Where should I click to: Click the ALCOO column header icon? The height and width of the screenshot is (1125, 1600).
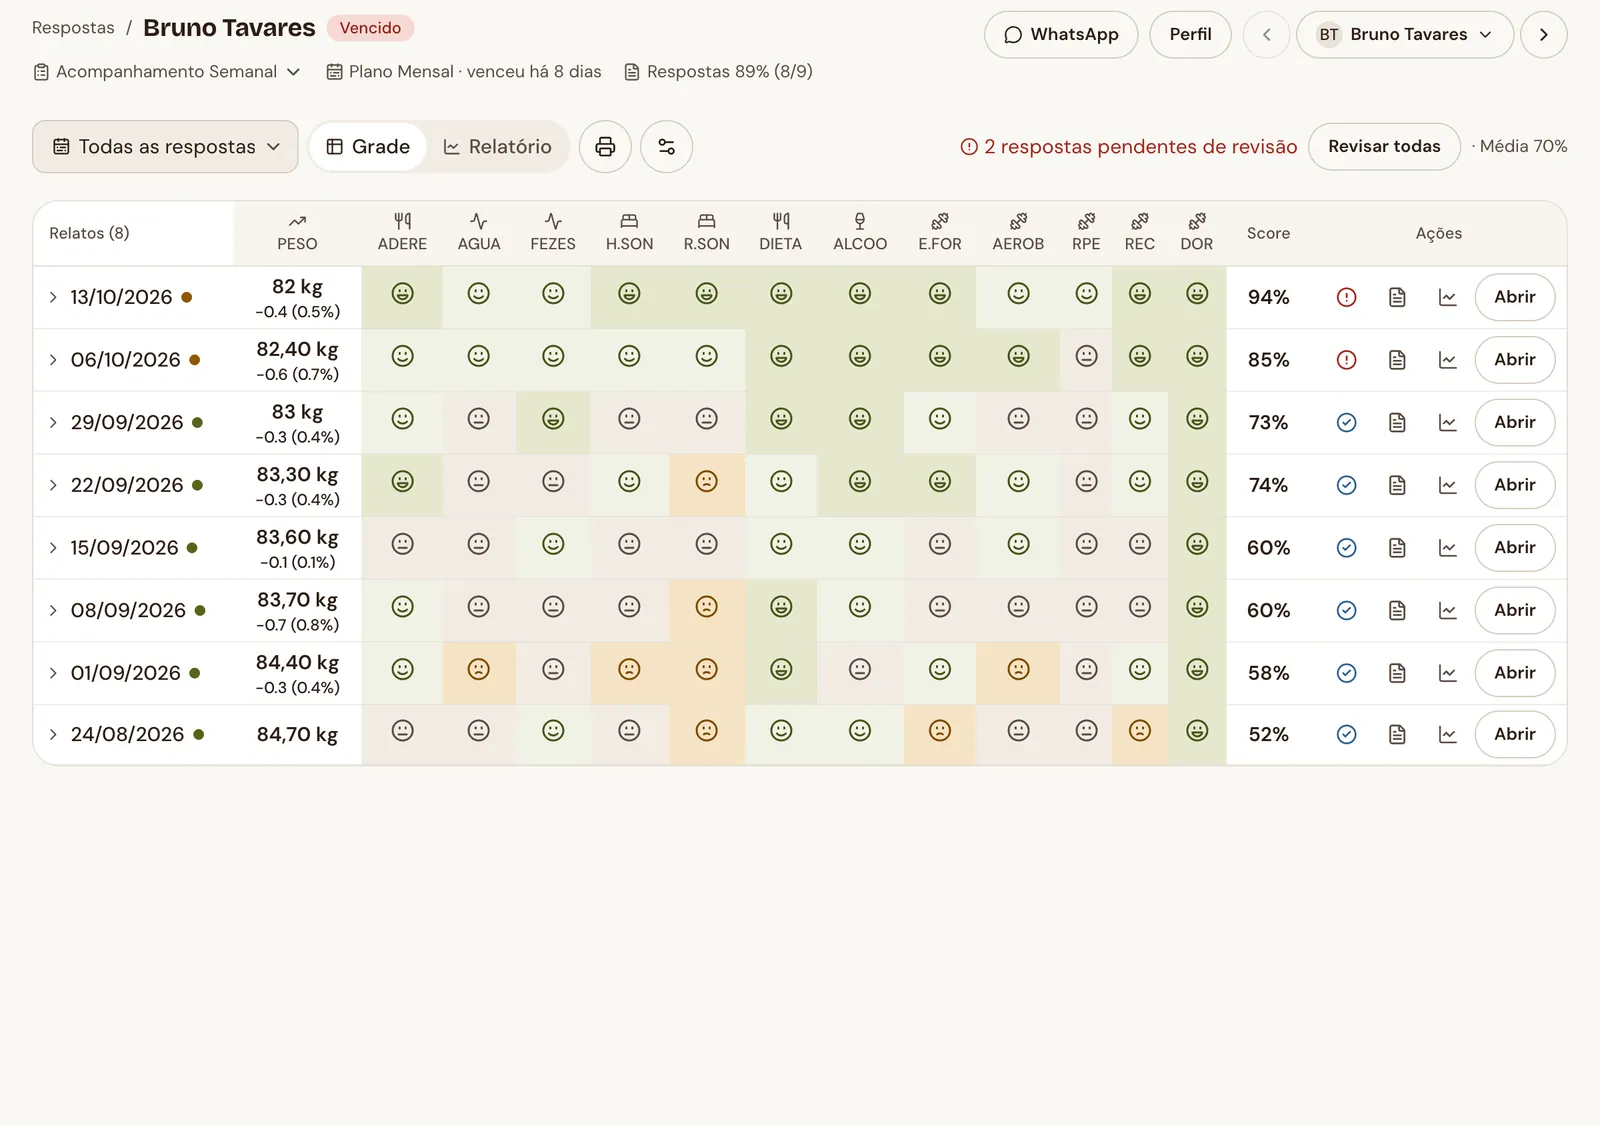pos(860,221)
